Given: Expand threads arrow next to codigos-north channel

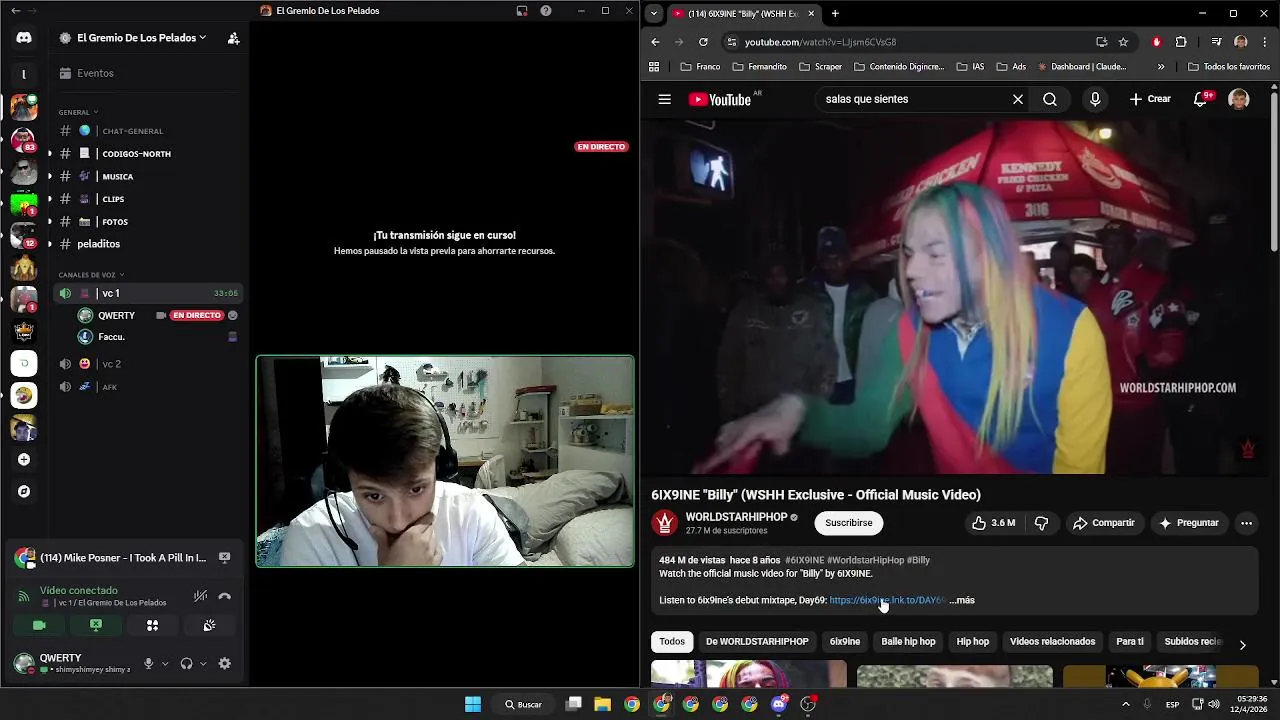Looking at the screenshot, I should pyautogui.click(x=49, y=154).
